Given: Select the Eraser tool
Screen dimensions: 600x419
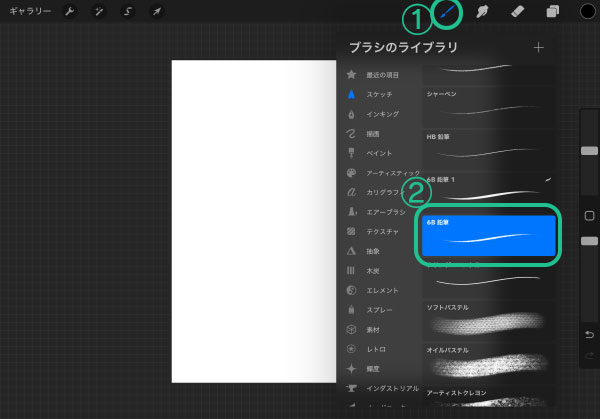Looking at the screenshot, I should point(517,11).
